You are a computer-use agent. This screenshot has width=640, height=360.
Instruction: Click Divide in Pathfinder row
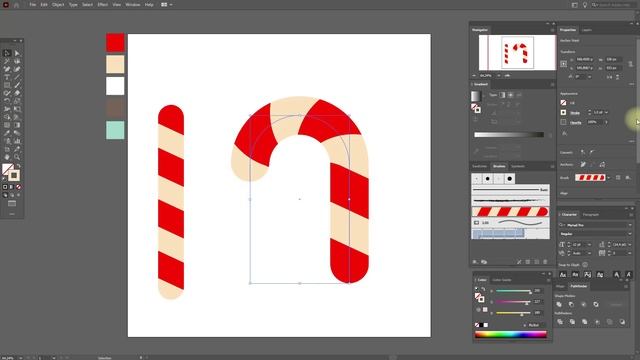click(560, 322)
